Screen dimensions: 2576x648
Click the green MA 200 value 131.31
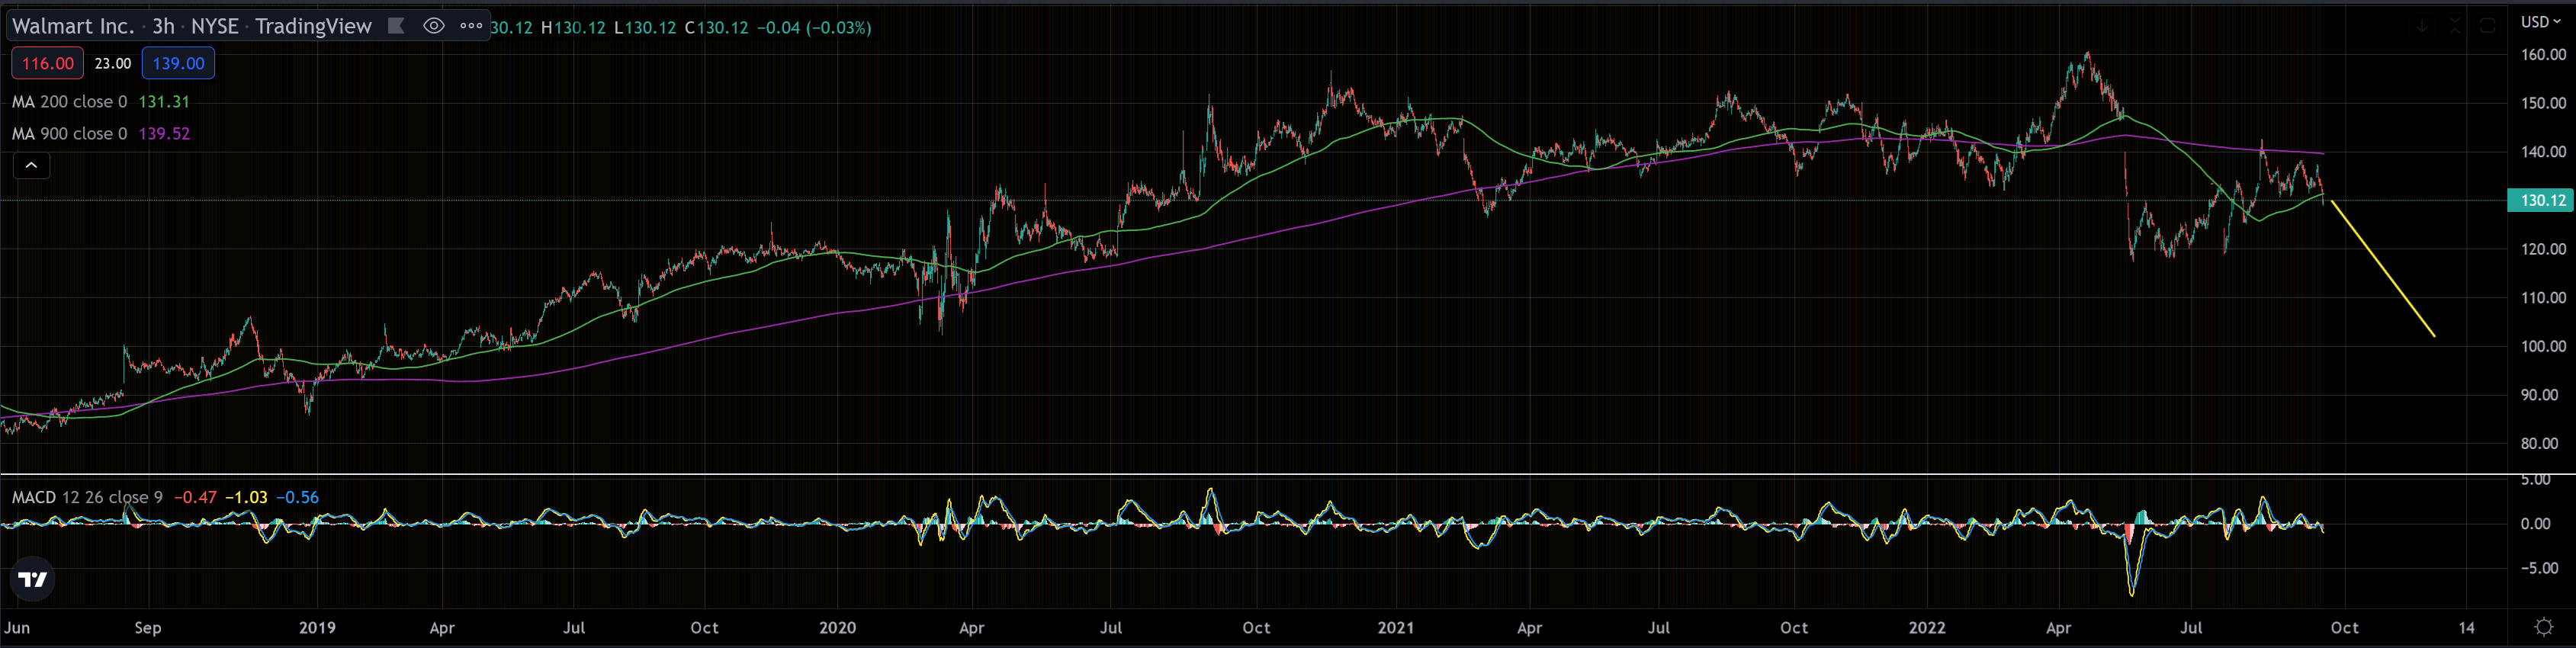point(164,102)
